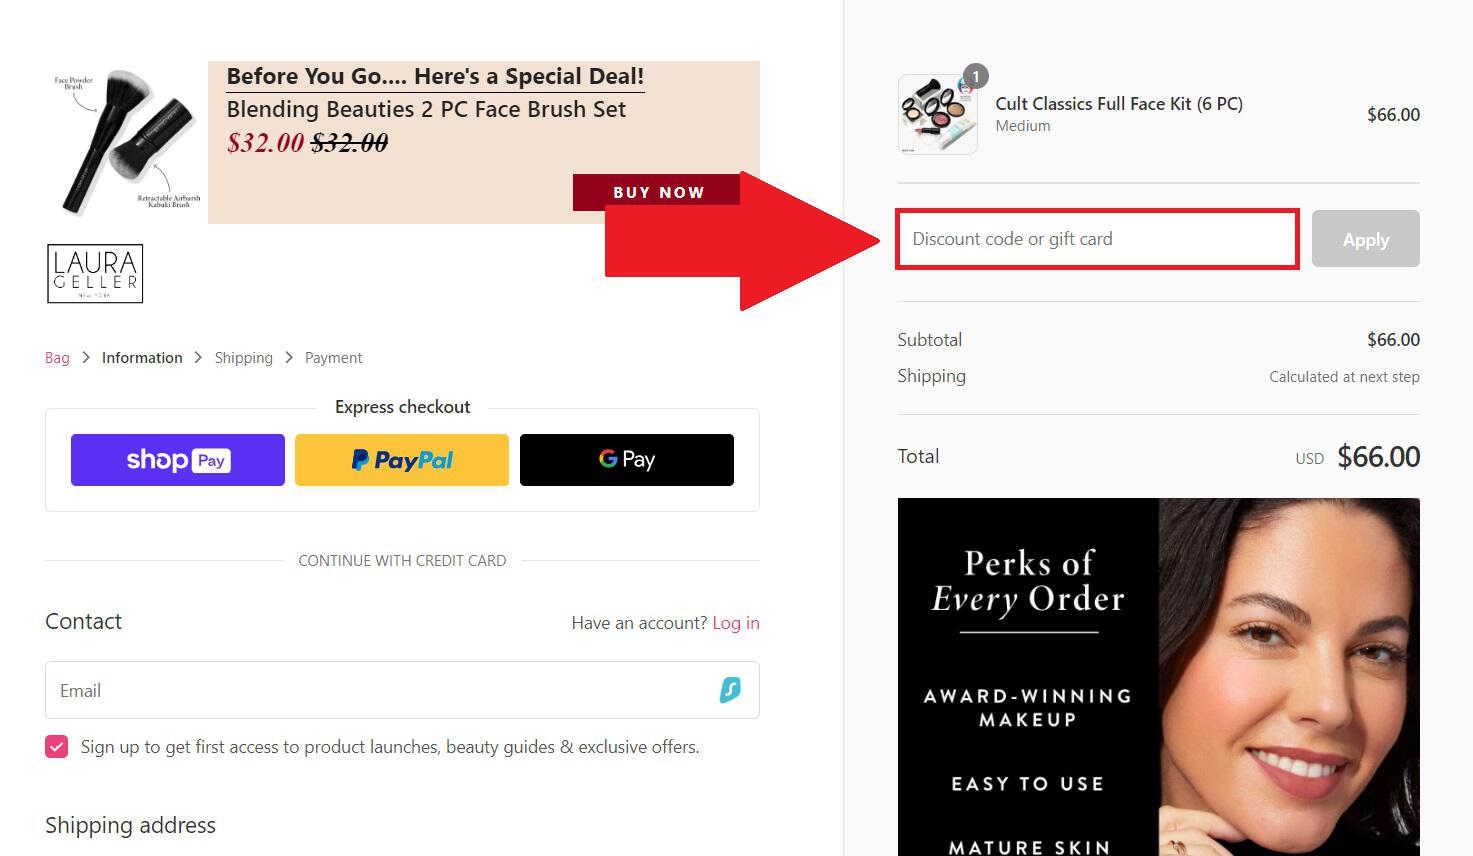Open Cult Classics Full Face Kit thumbnail
The image size is (1473, 856).
[937, 116]
